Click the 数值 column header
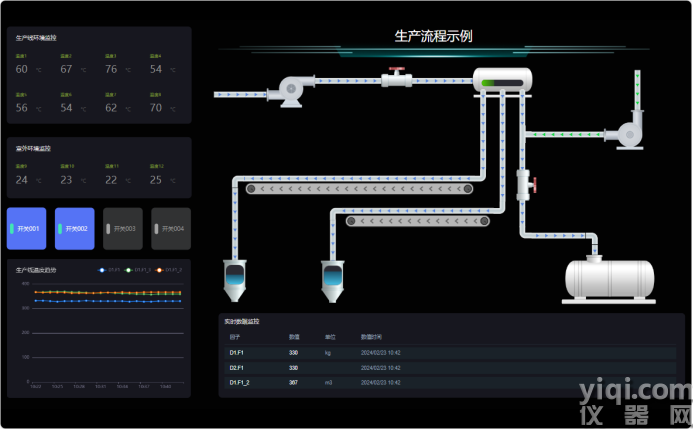Image resolution: width=693 pixels, height=429 pixels. pos(294,337)
